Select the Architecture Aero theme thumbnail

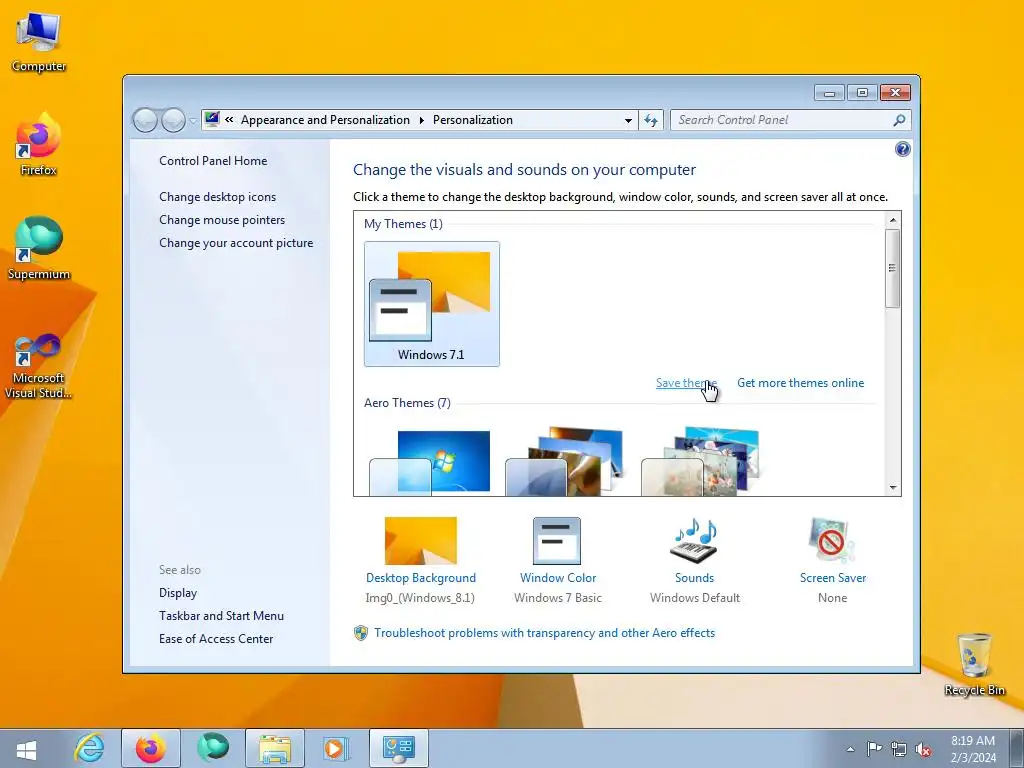tap(566, 461)
